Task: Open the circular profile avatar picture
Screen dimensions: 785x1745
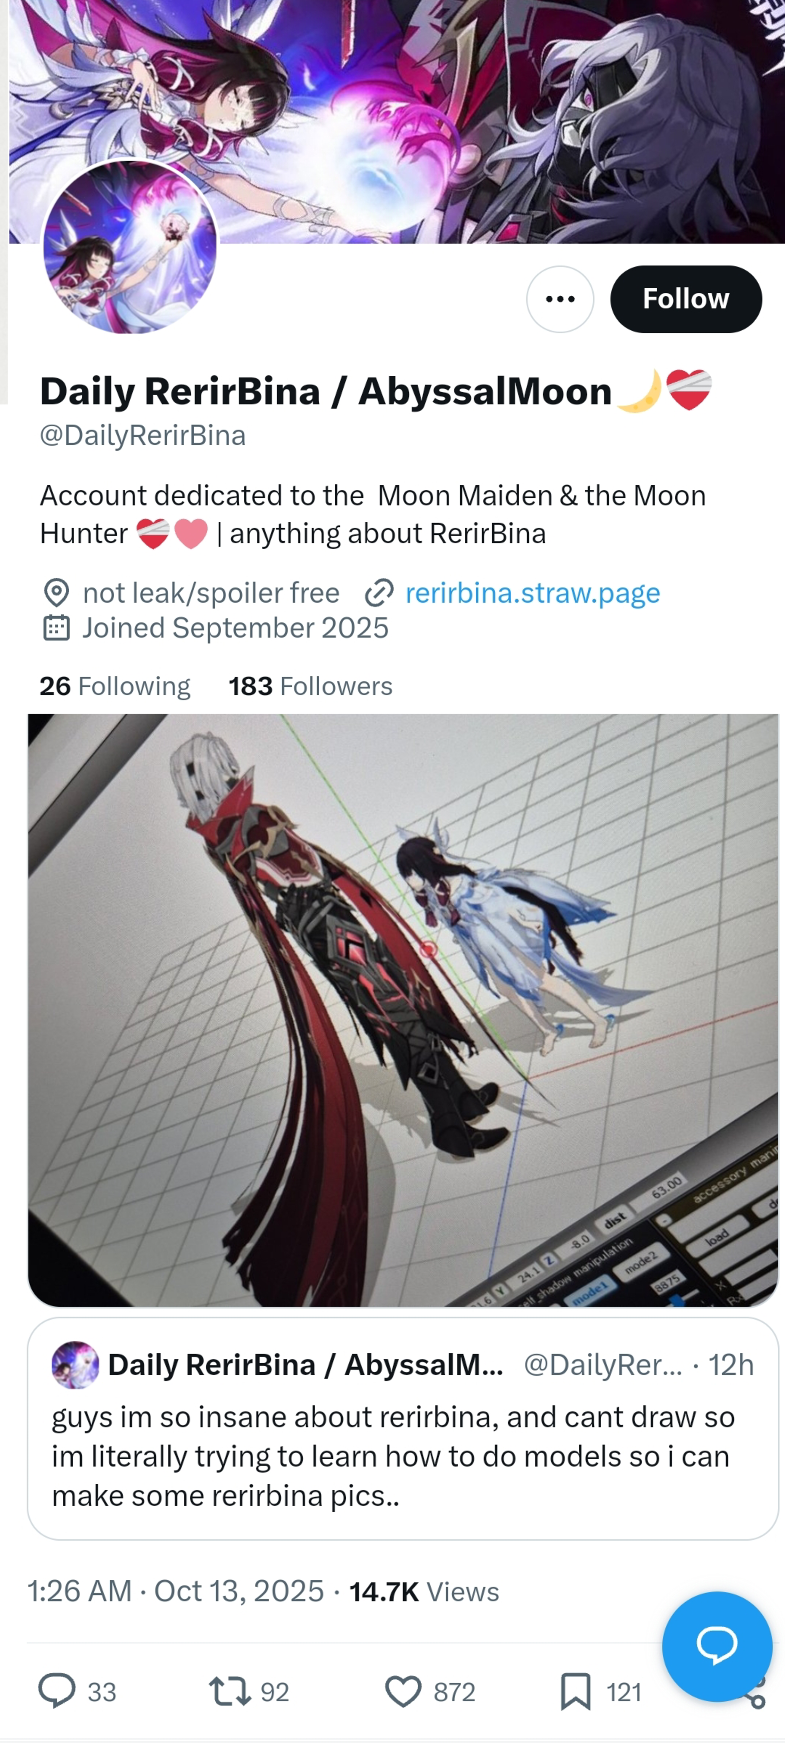Action: click(x=130, y=247)
